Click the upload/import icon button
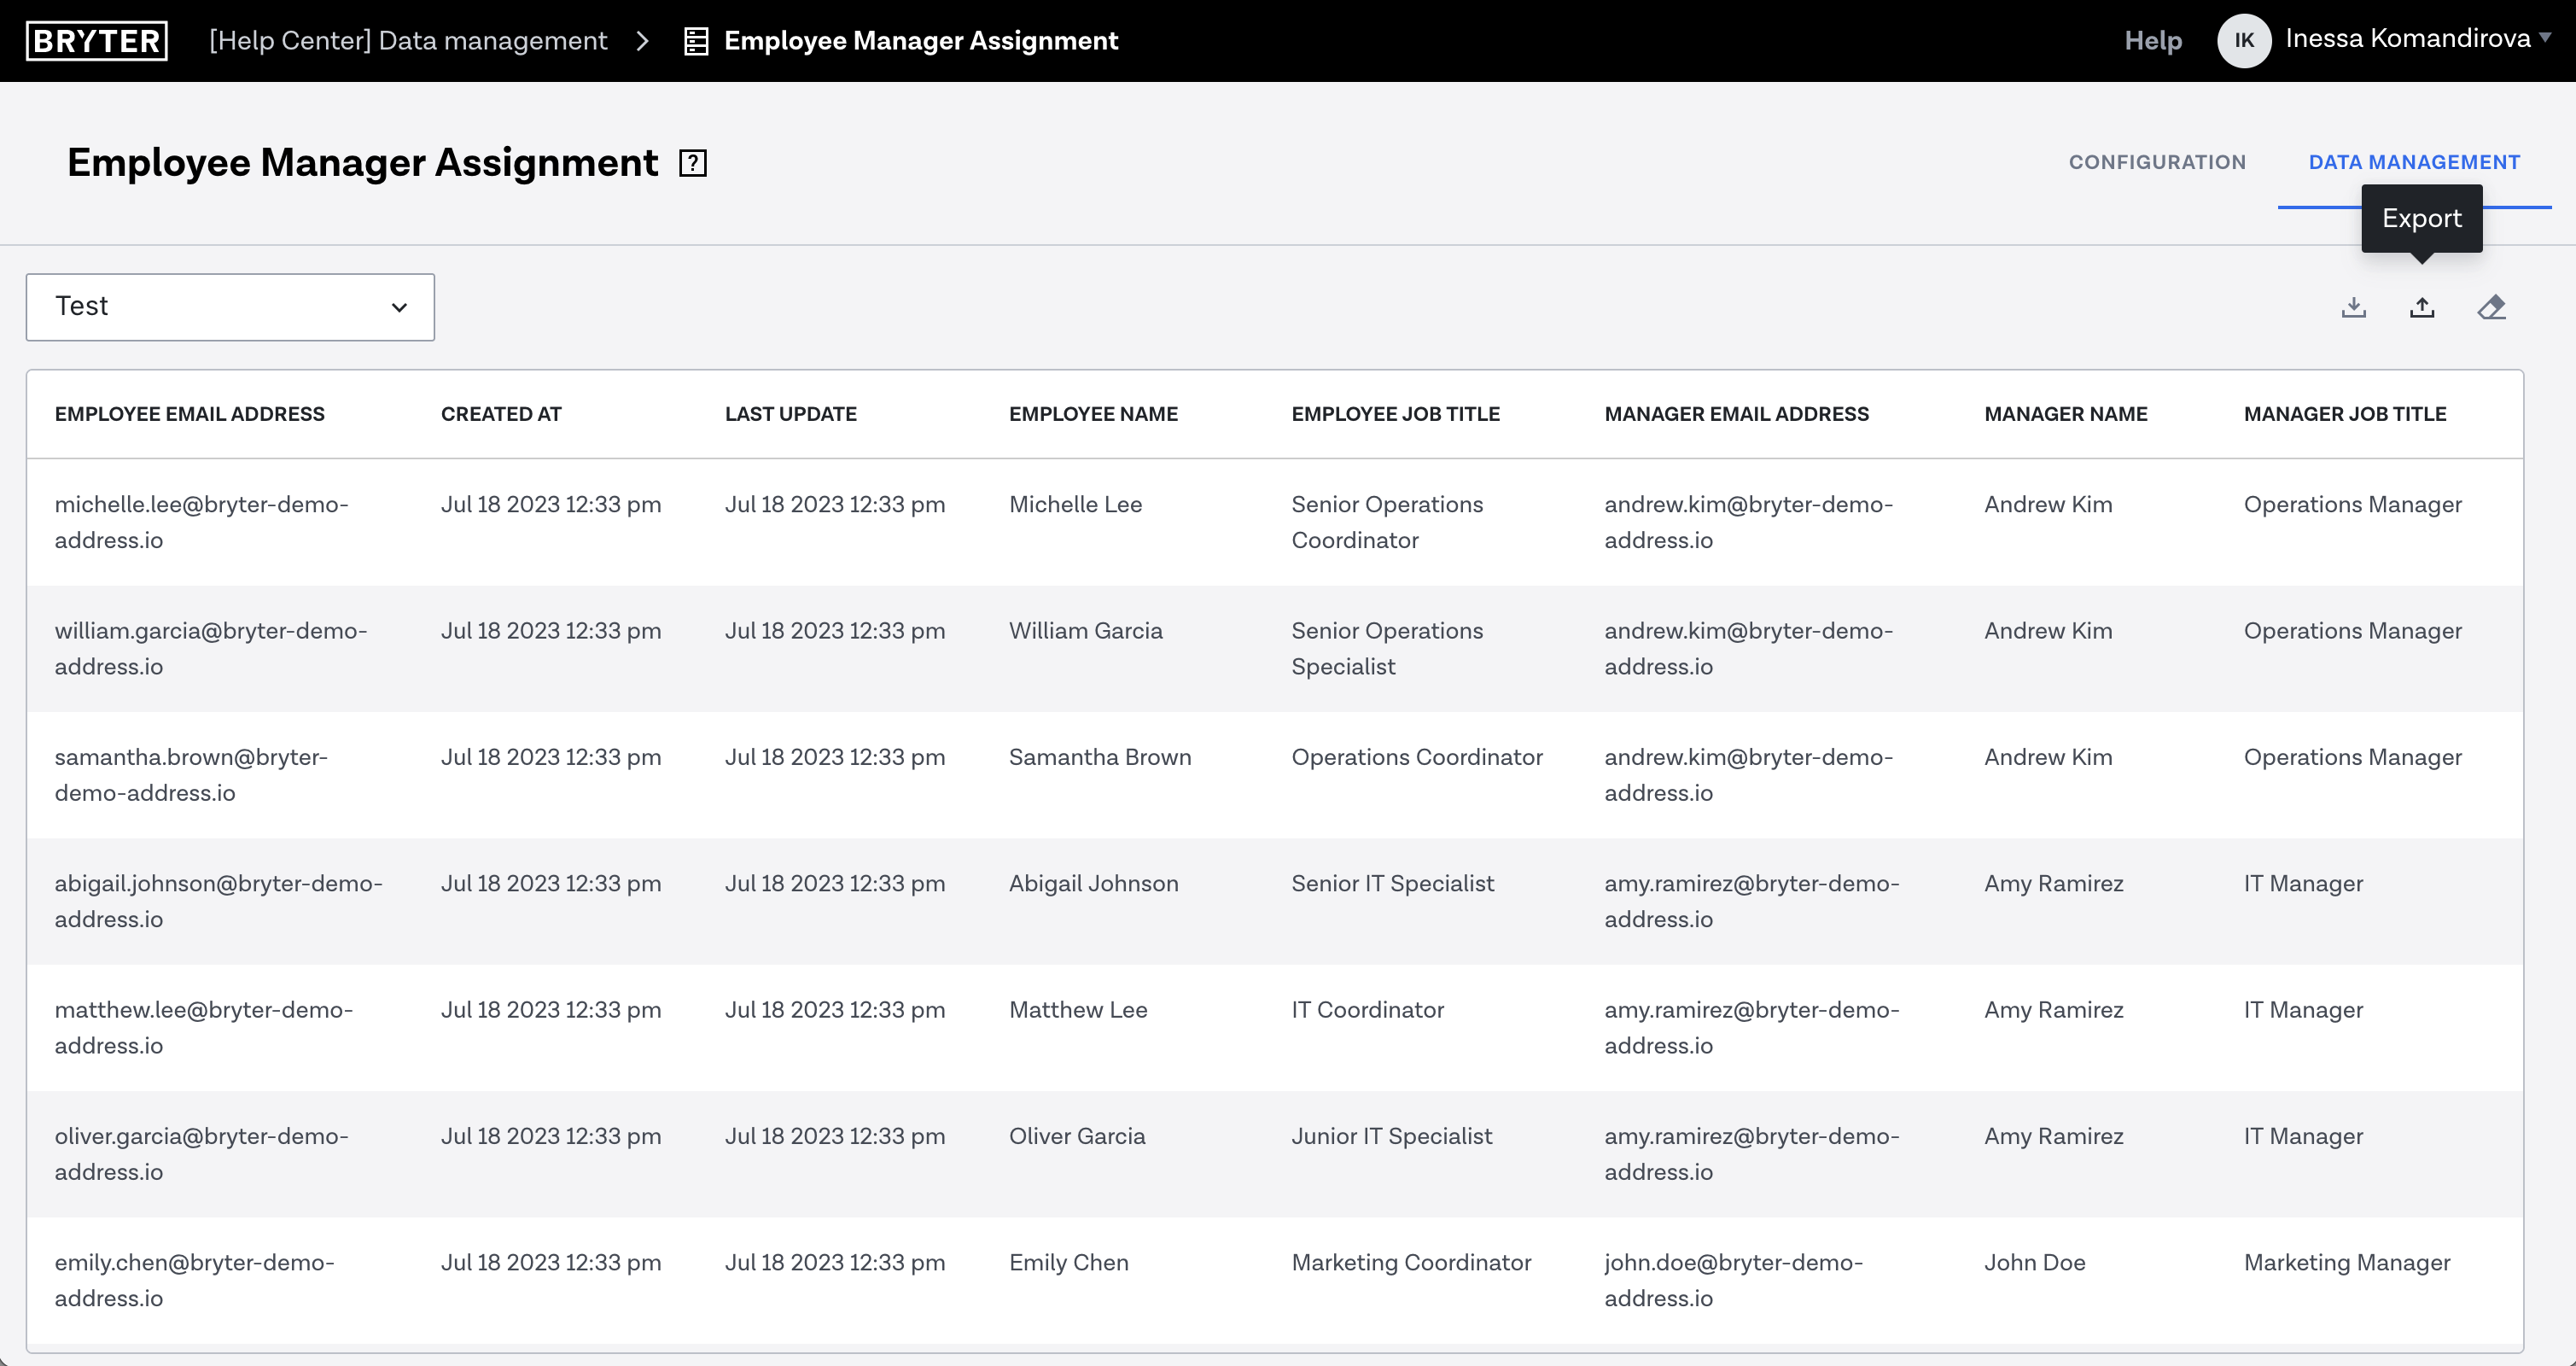This screenshot has width=2576, height=1366. (2422, 306)
